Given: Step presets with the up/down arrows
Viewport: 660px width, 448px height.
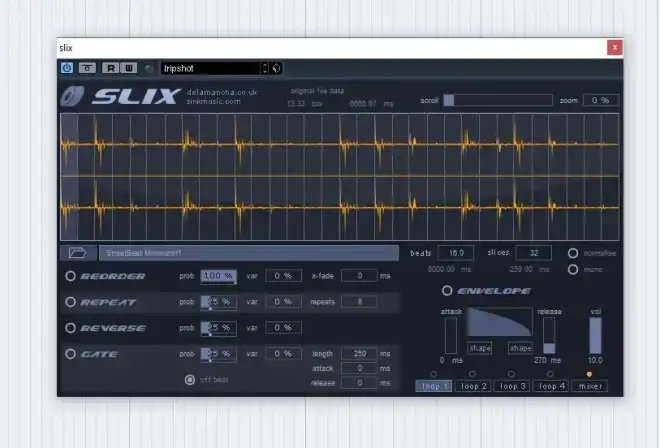Looking at the screenshot, I should click(x=264, y=68).
